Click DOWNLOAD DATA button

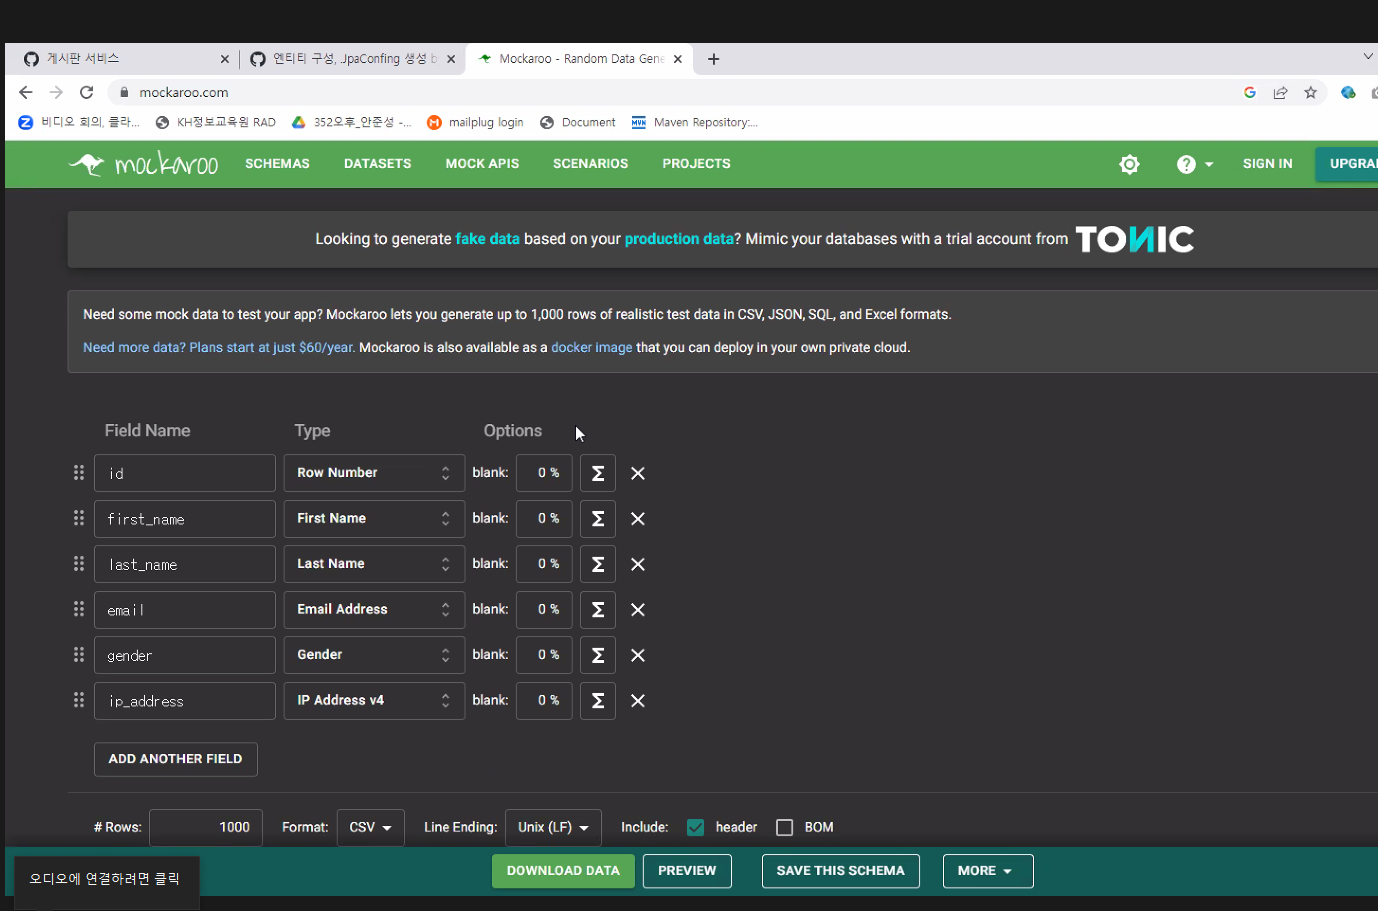563,871
